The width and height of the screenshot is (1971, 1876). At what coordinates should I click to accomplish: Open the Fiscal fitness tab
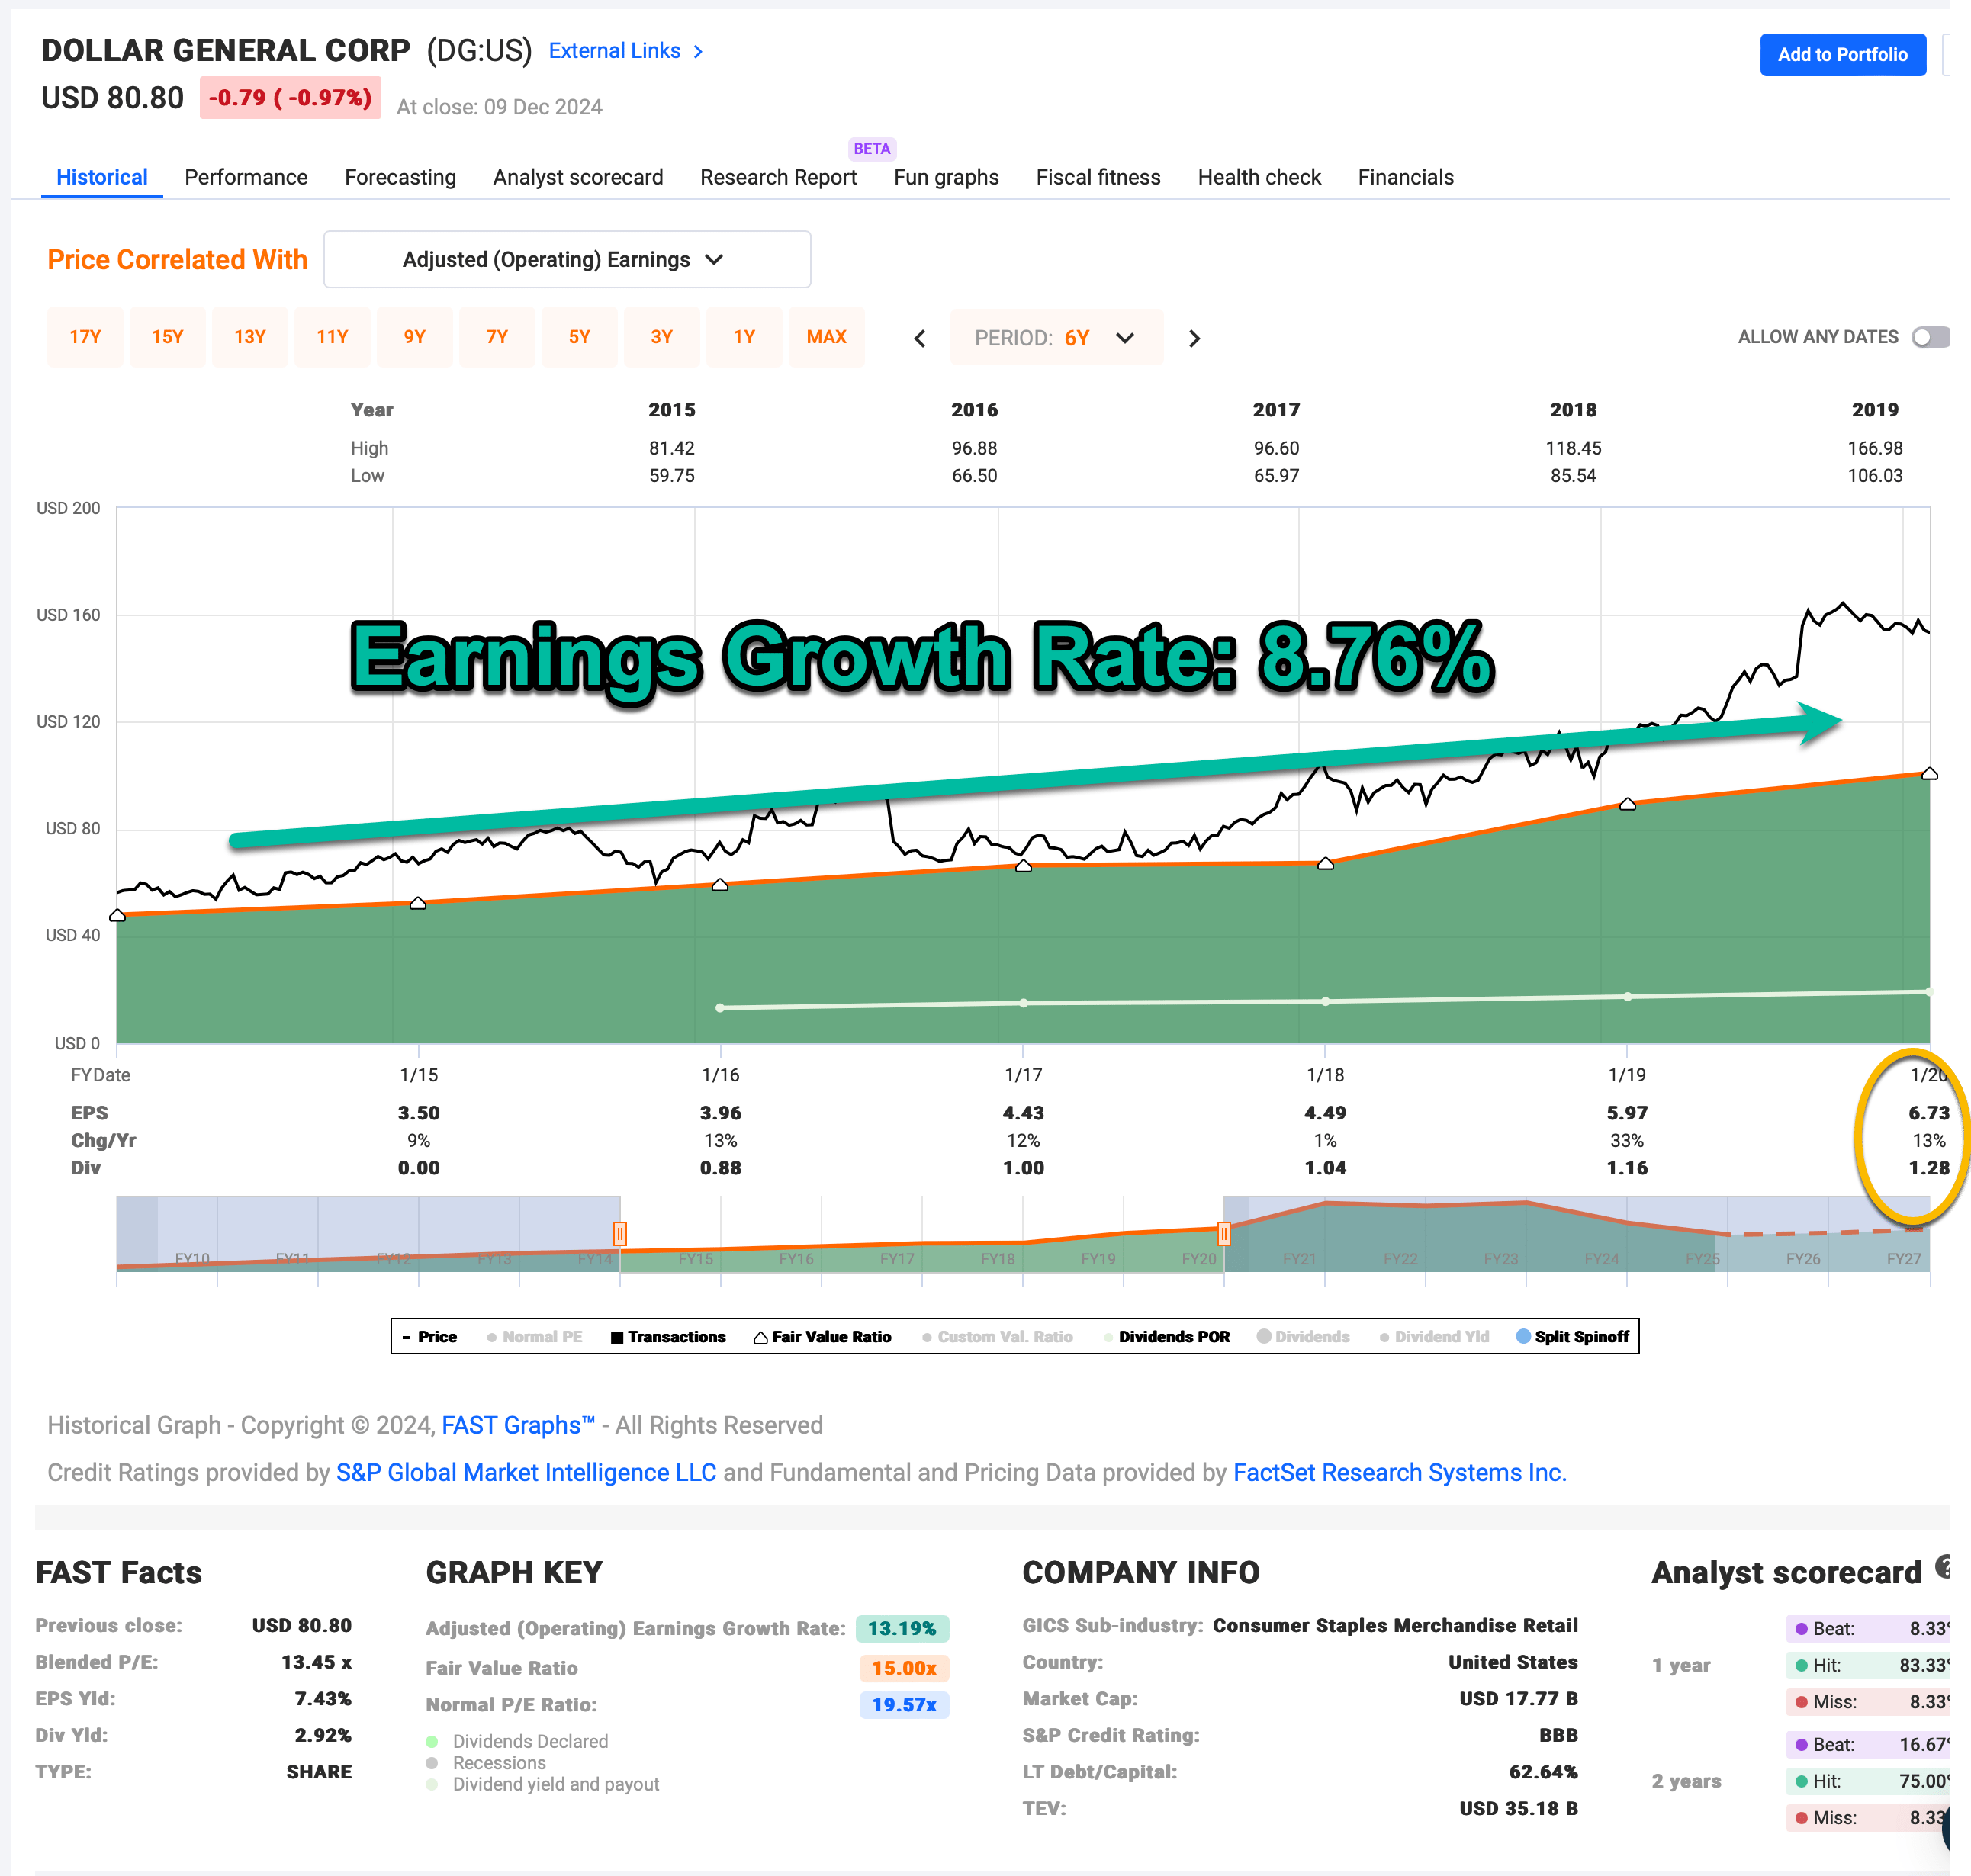tap(1097, 177)
